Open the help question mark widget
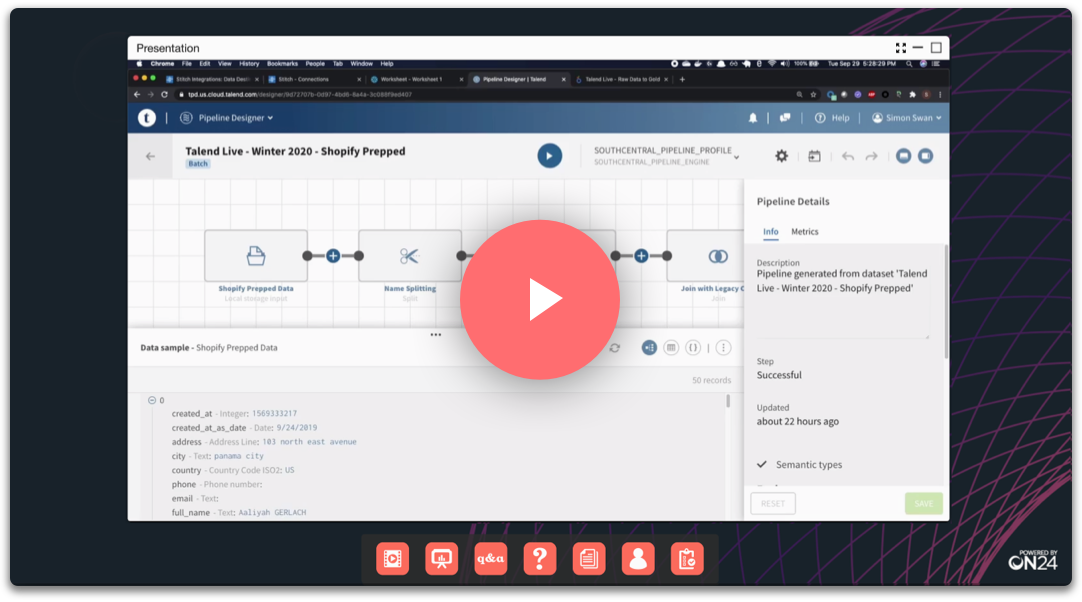The height and width of the screenshot is (602, 1082). pyautogui.click(x=540, y=559)
